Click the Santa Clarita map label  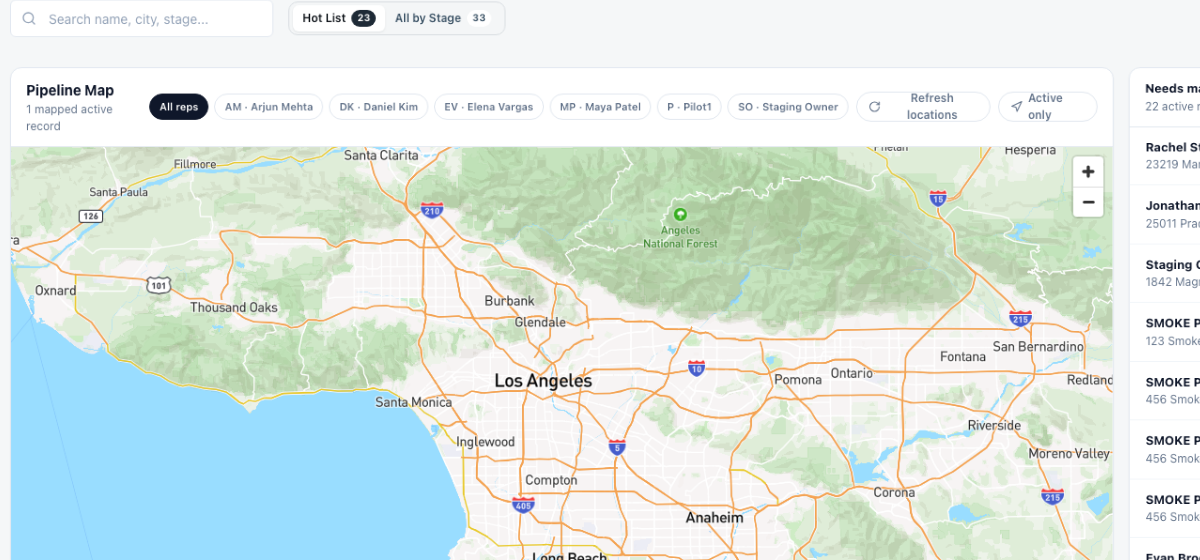[x=381, y=155]
